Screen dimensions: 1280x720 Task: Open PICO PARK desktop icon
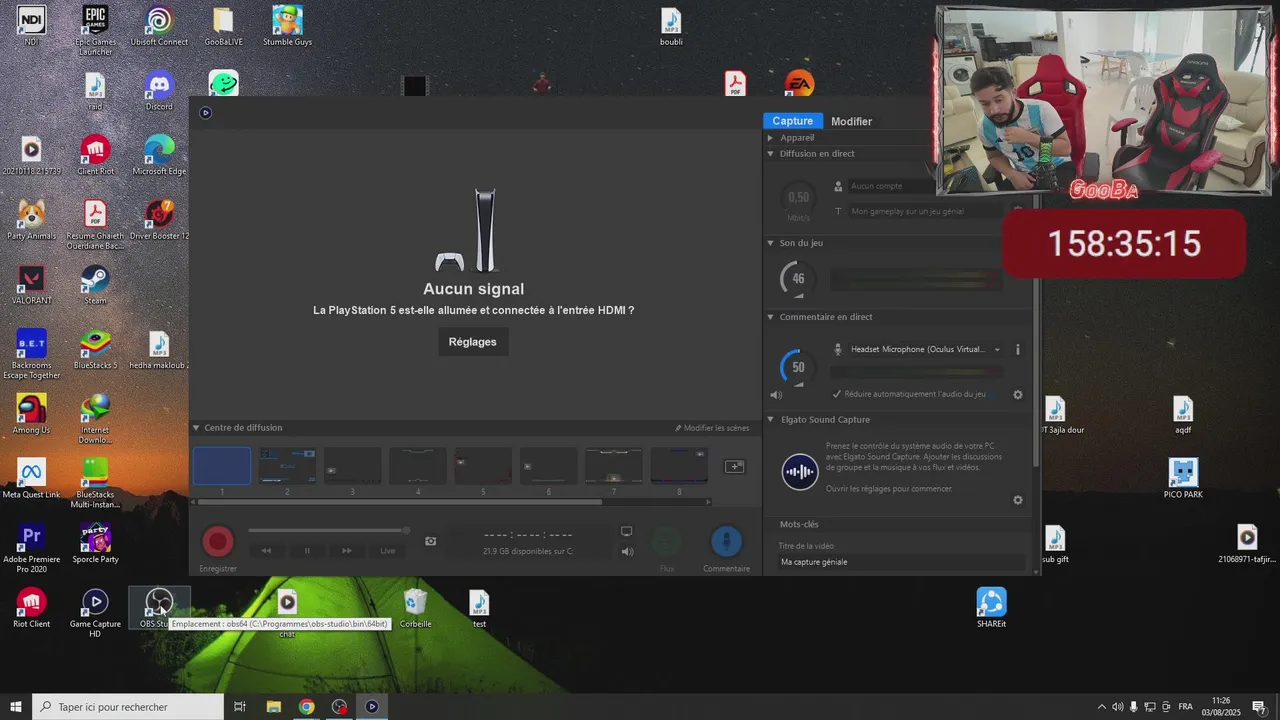(x=1183, y=478)
